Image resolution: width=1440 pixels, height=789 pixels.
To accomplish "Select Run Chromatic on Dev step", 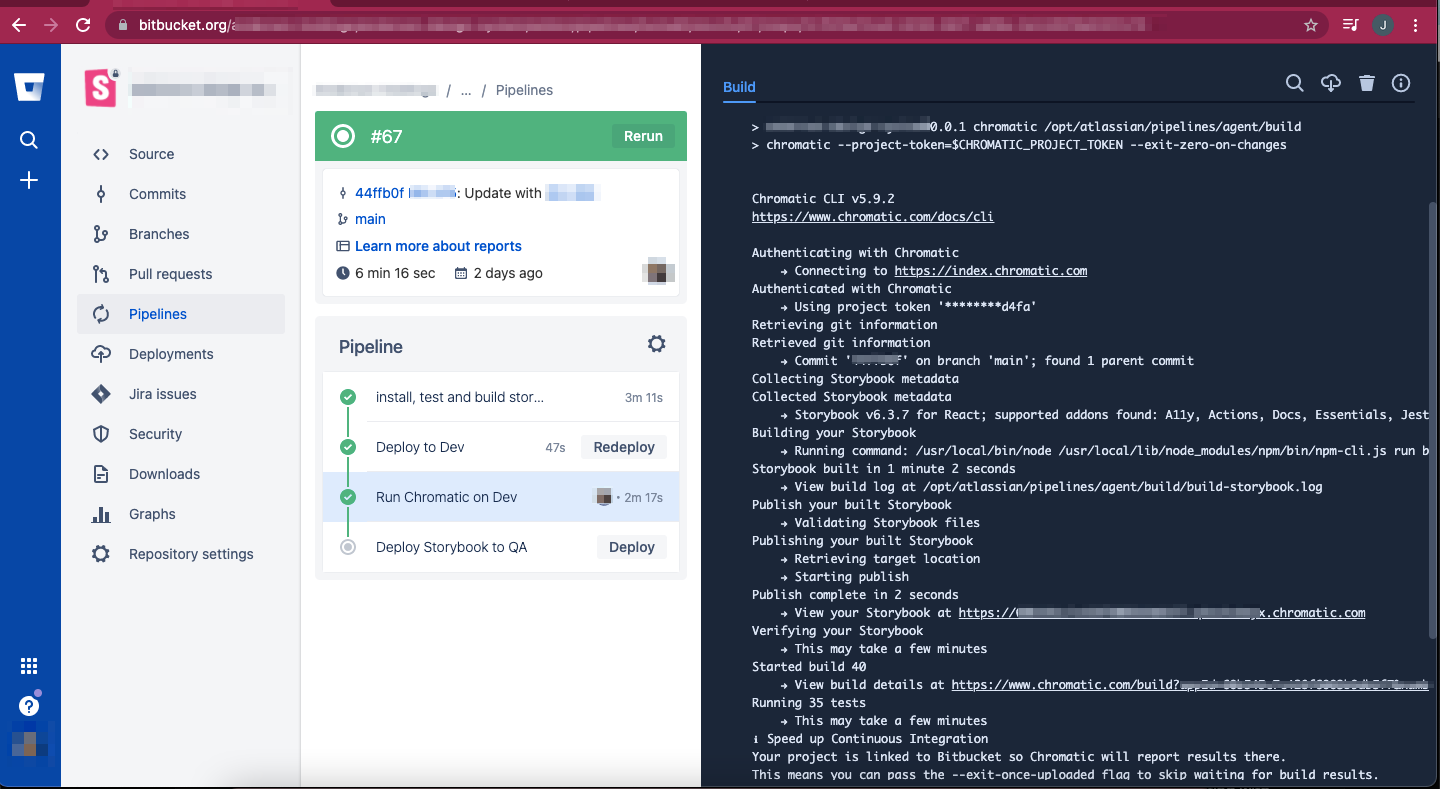I will pyautogui.click(x=501, y=497).
